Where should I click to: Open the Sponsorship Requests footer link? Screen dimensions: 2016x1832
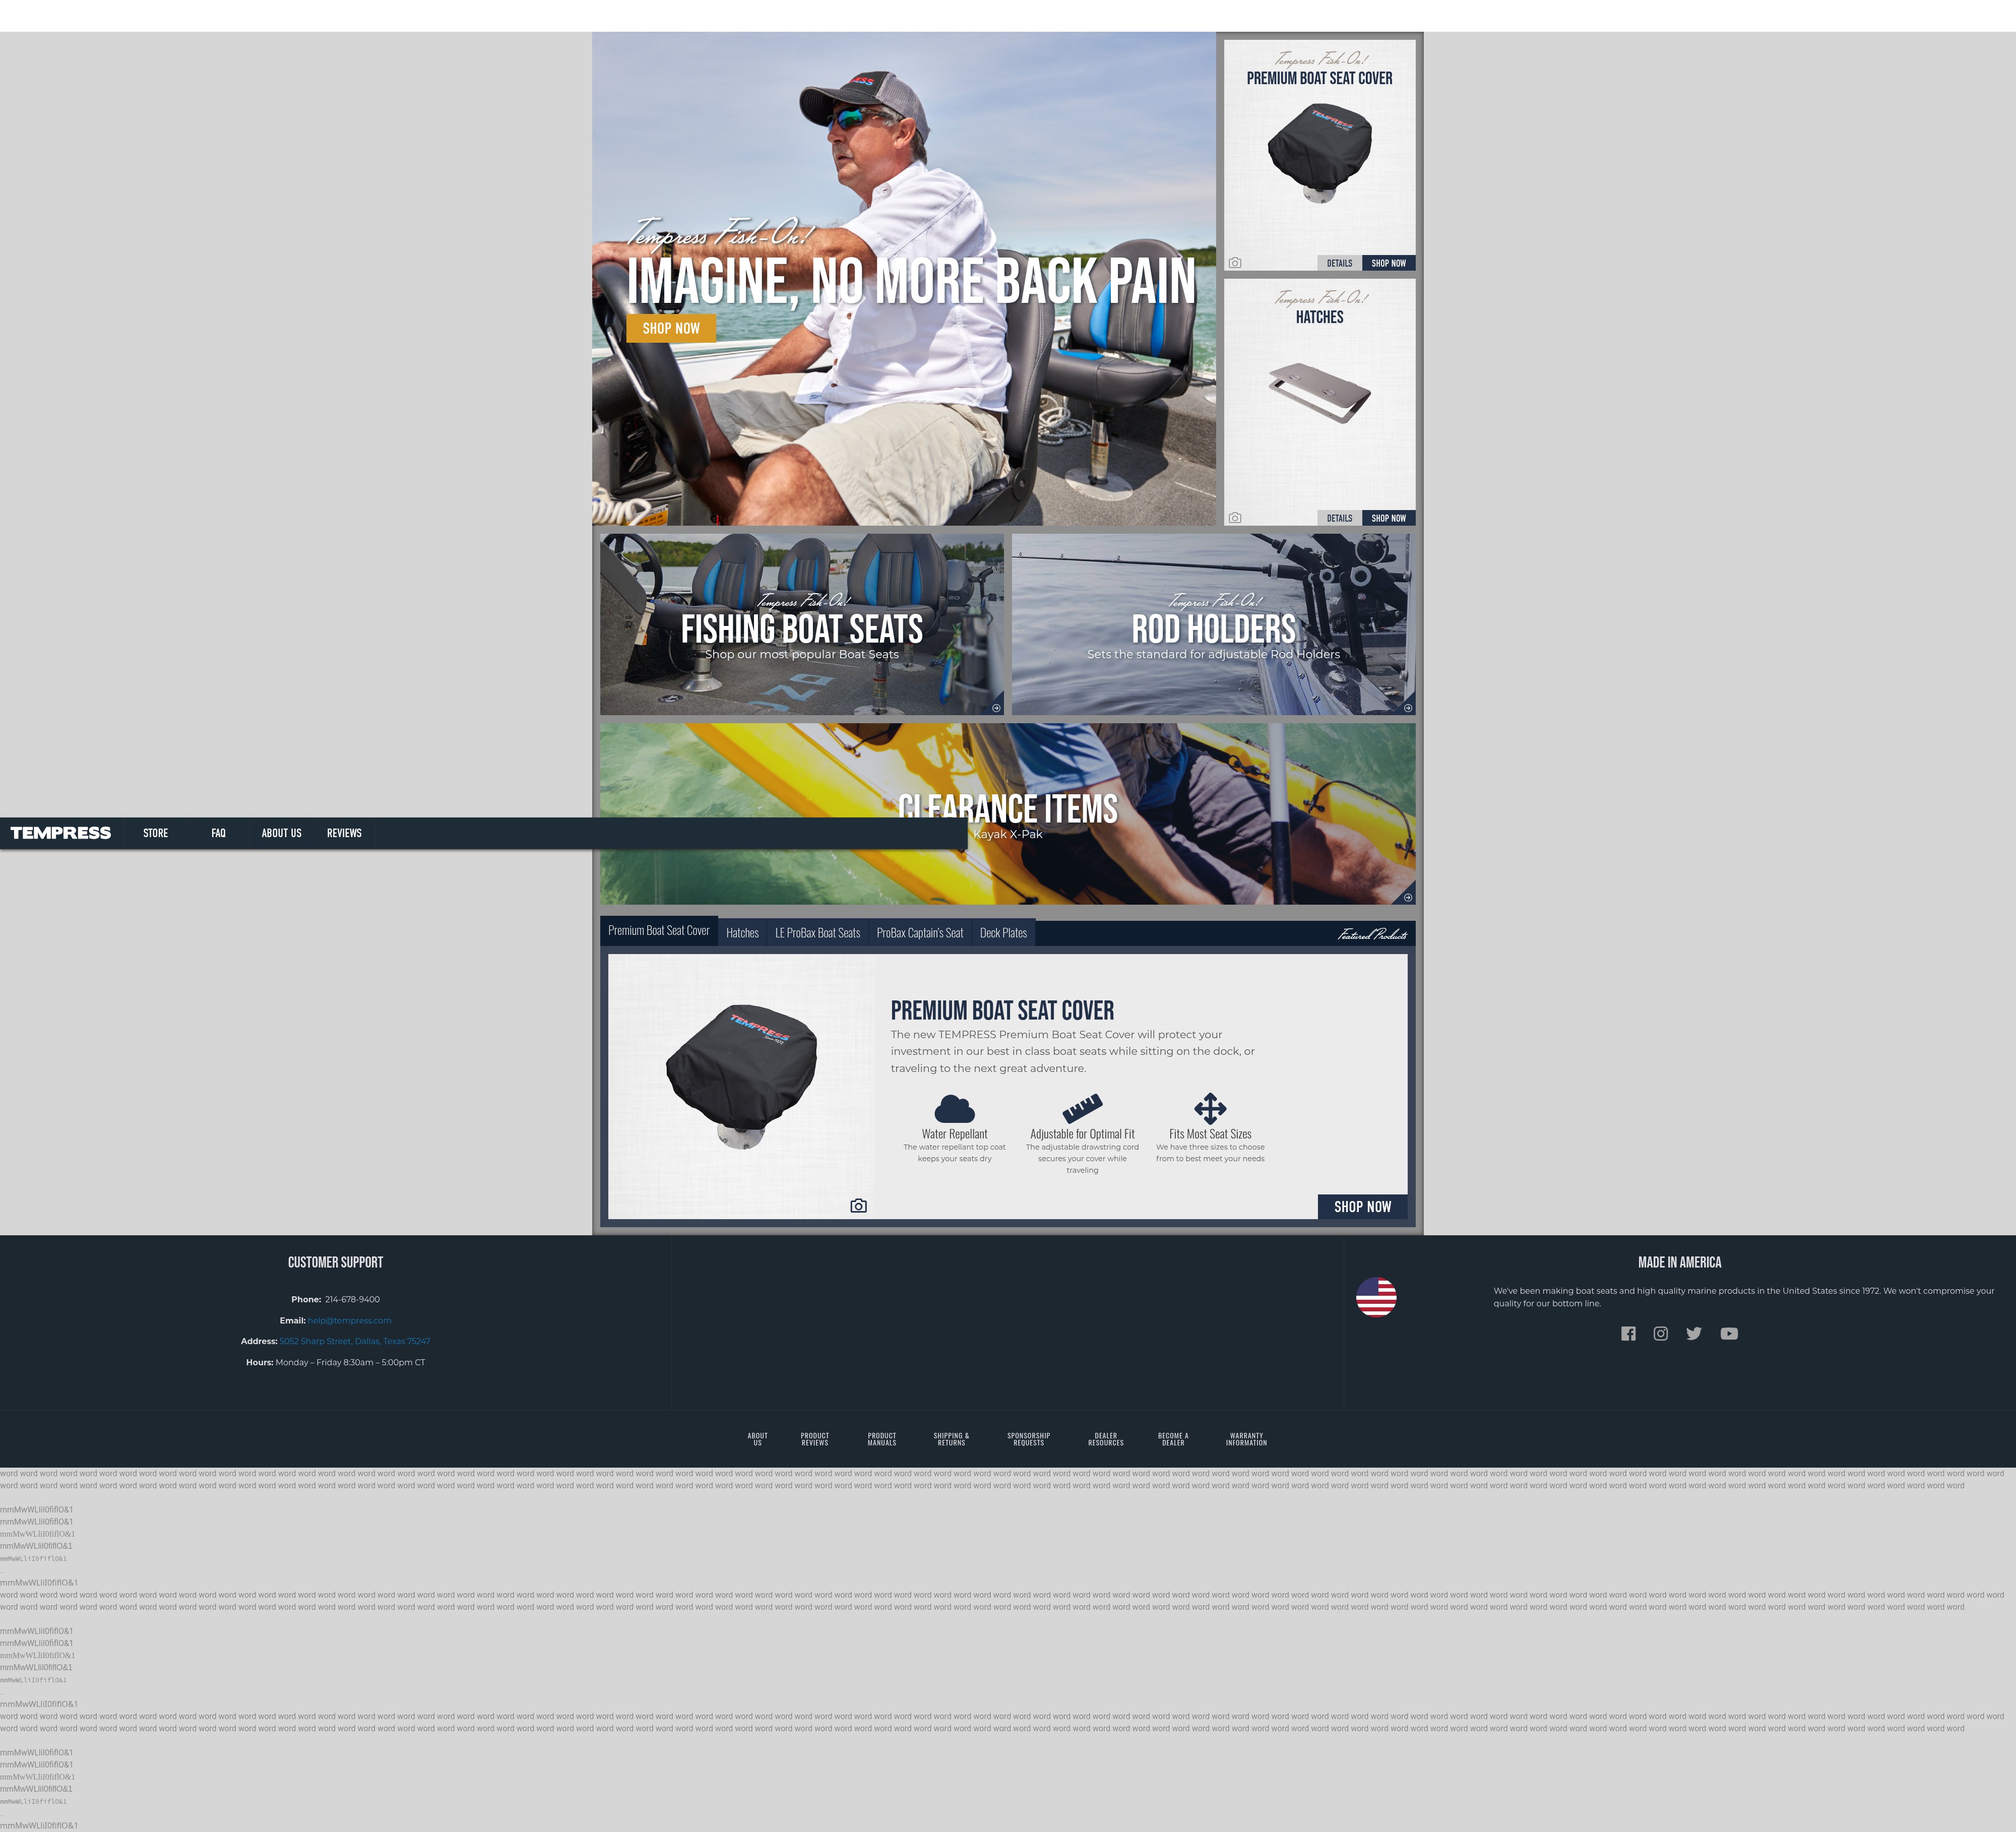(1028, 1439)
